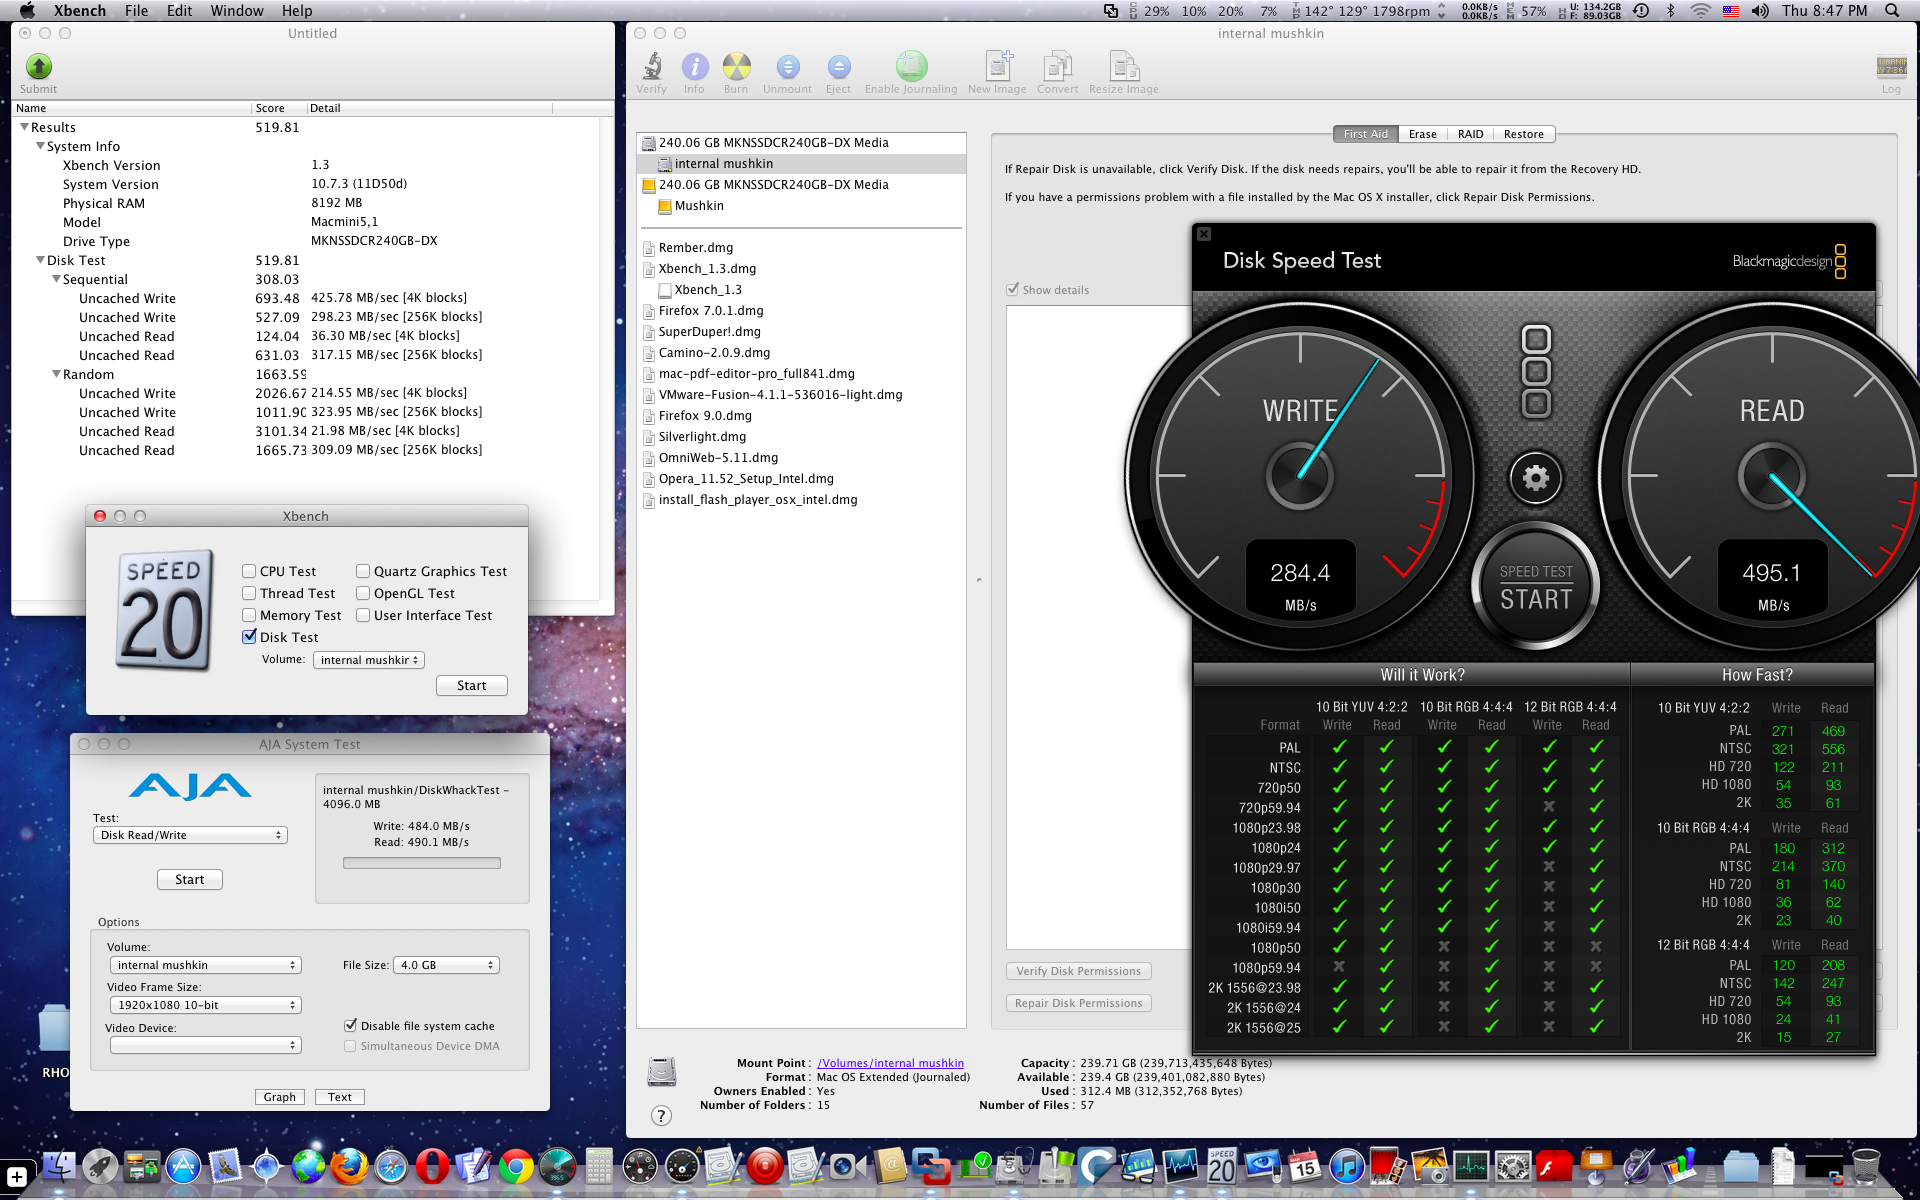
Task: Click the Xbench Submit arrow icon
Action: (x=38, y=67)
